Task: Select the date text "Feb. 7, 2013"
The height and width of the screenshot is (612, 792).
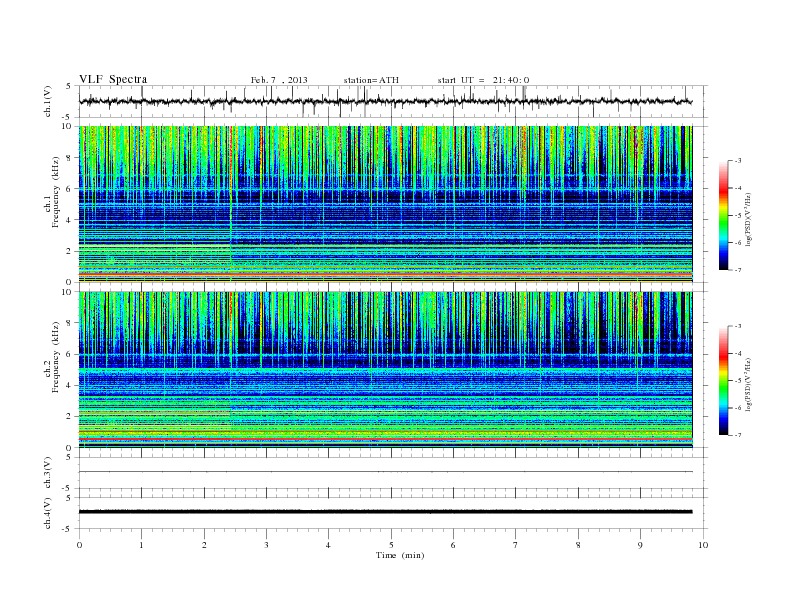Action: click(x=279, y=80)
